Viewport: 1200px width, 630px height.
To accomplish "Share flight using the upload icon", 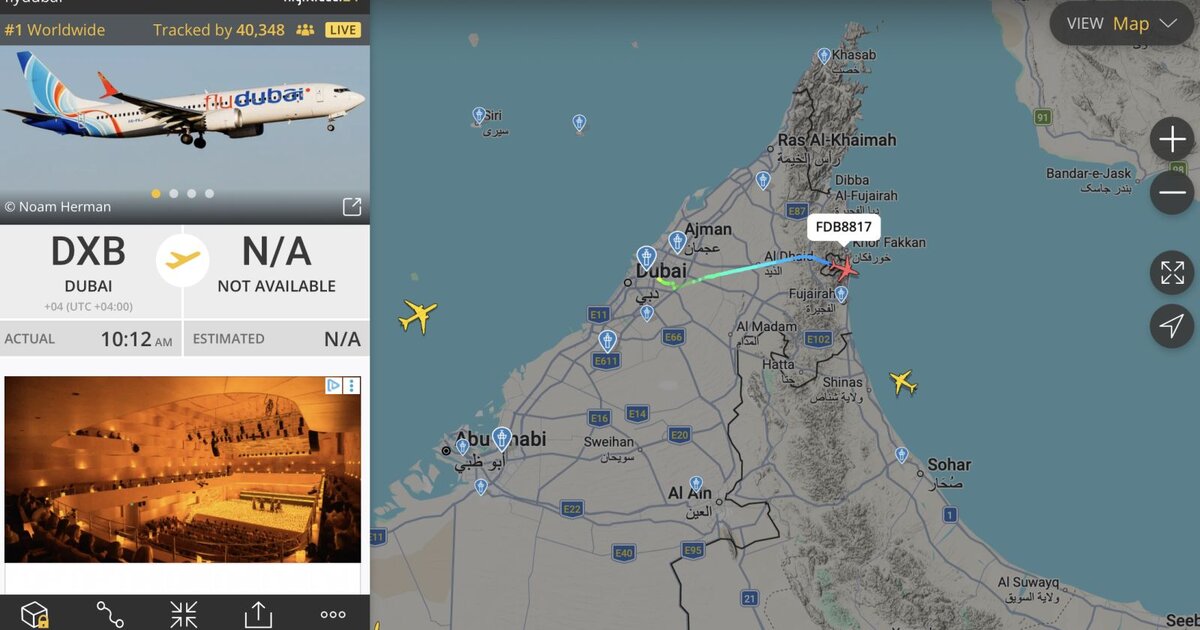I will (258, 614).
